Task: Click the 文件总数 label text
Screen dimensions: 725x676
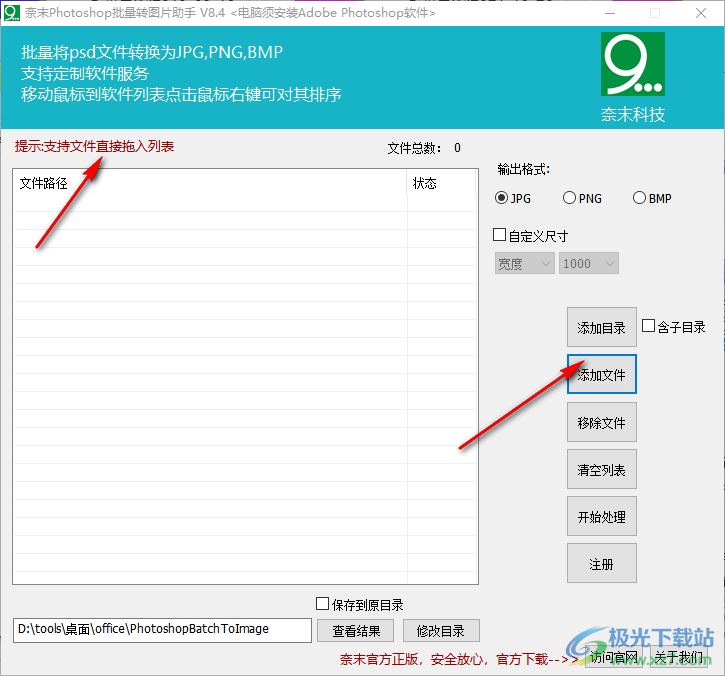Action: pyautogui.click(x=414, y=148)
